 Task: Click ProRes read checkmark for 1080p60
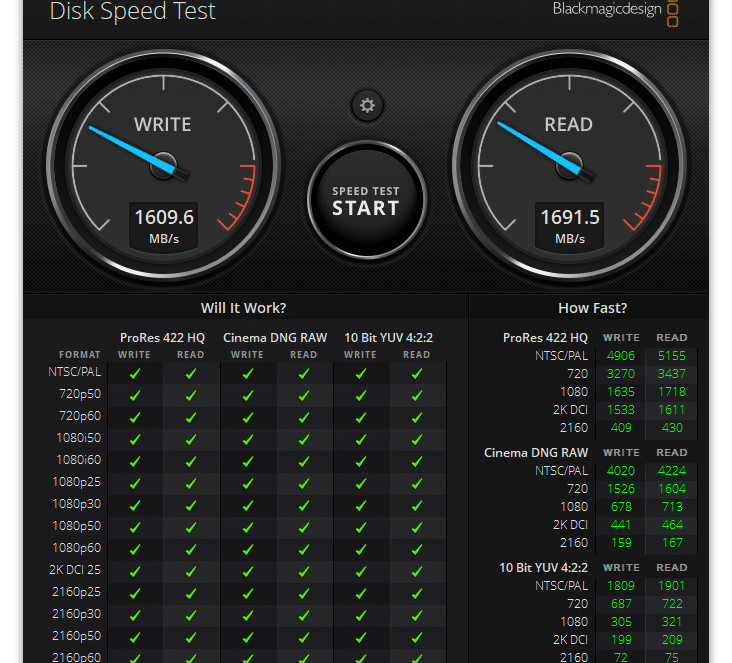(190, 550)
